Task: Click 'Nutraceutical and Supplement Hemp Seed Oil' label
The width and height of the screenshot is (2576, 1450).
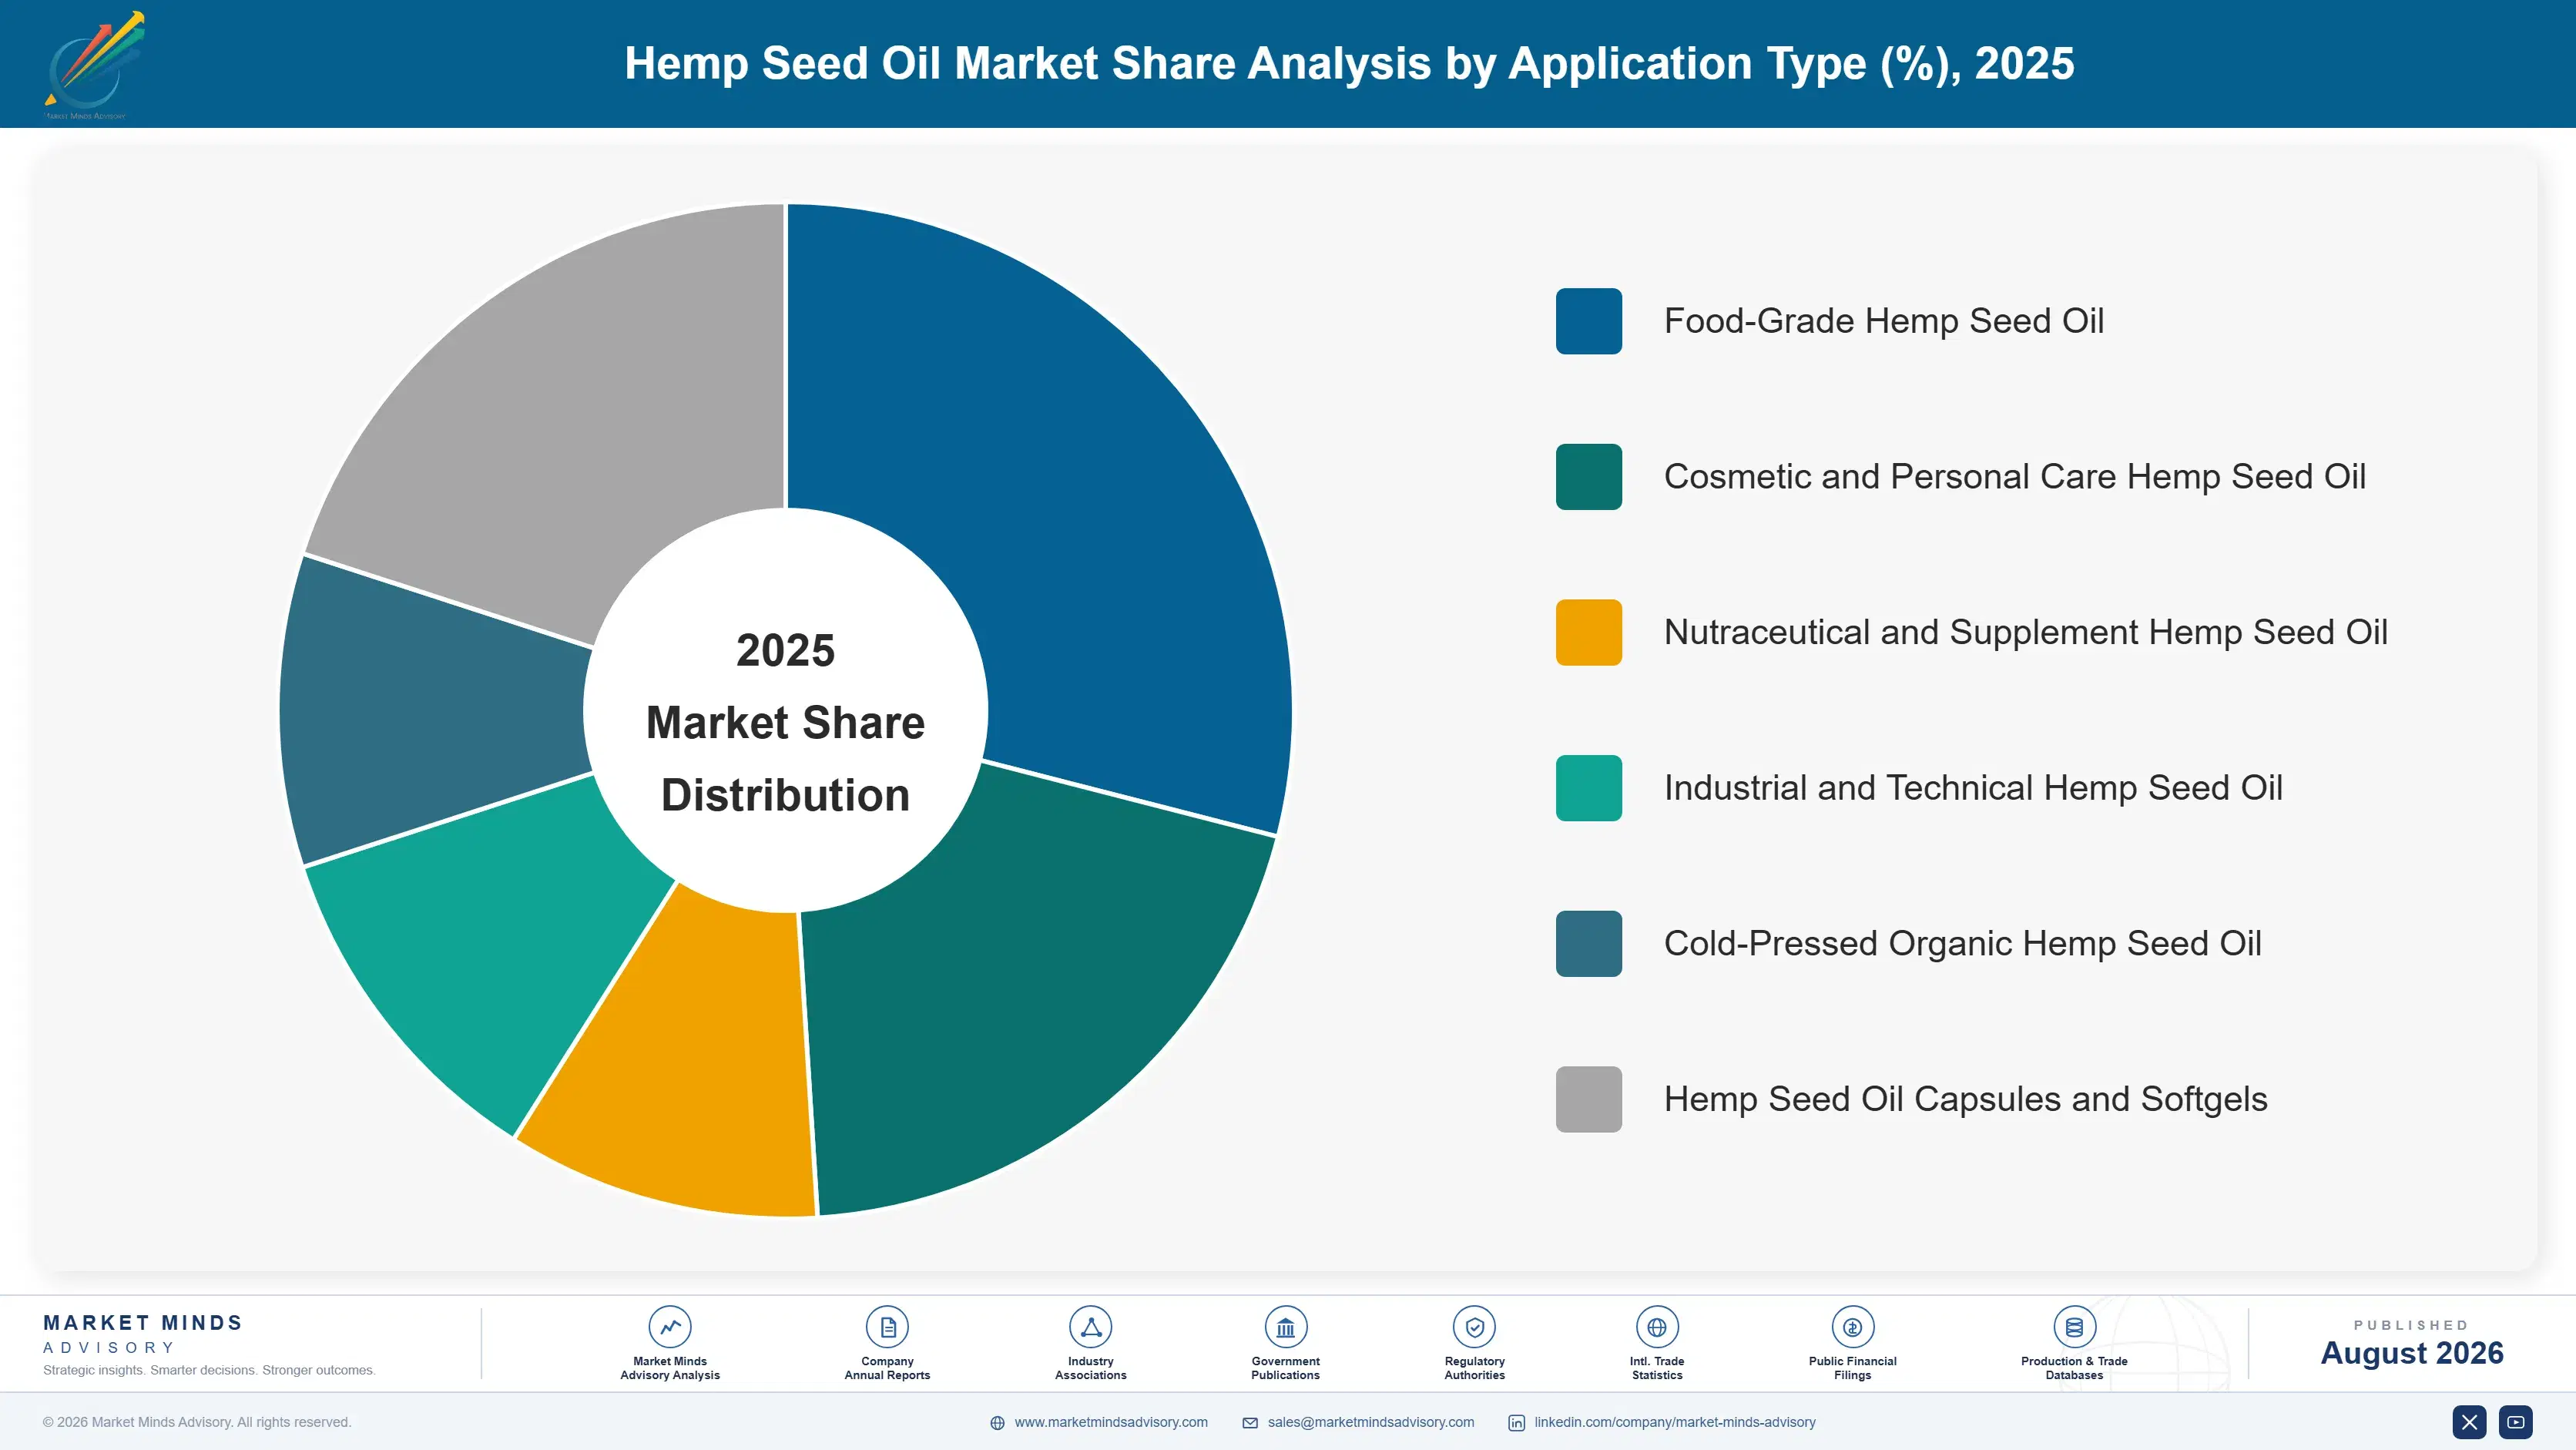Action: pyautogui.click(x=2025, y=632)
